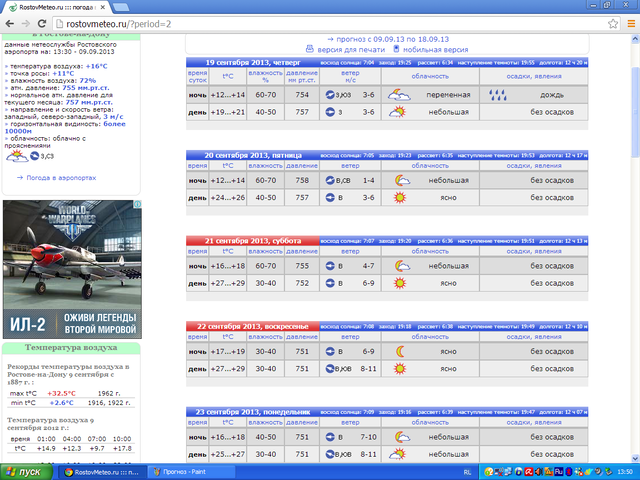The image size is (640, 480).
Task: Click the mobile version phone icon
Action: point(396,49)
